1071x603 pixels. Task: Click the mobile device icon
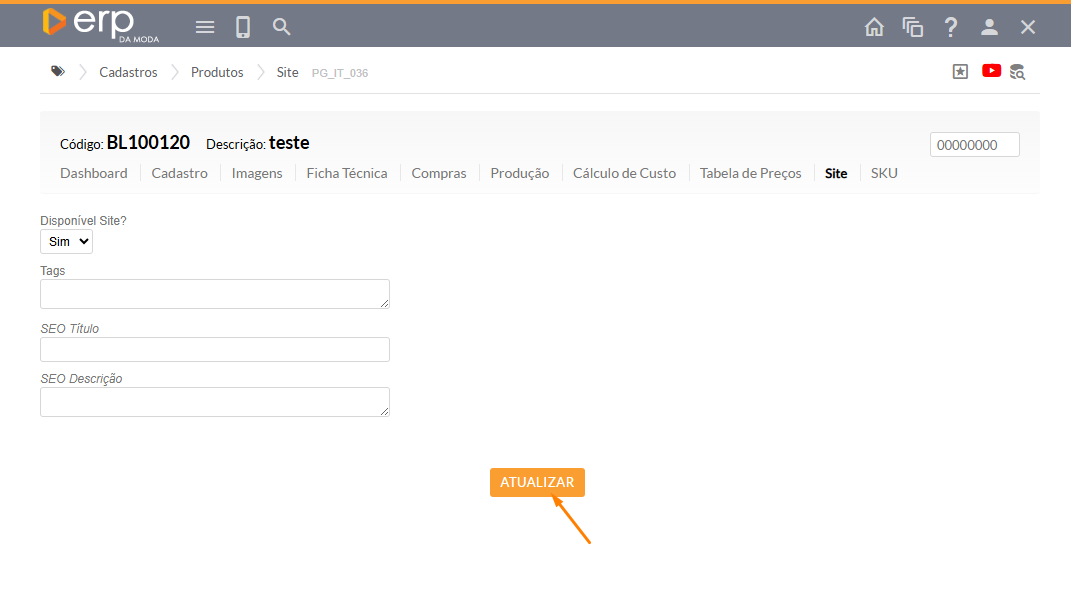tap(243, 27)
